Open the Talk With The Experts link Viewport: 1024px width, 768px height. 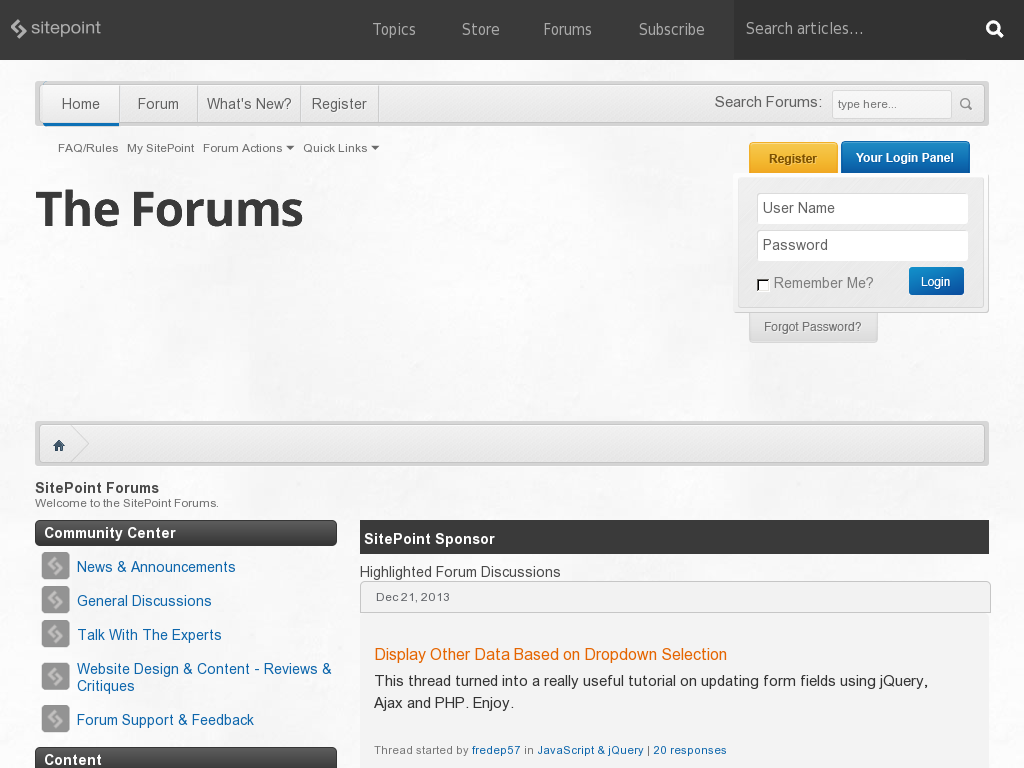coord(150,635)
